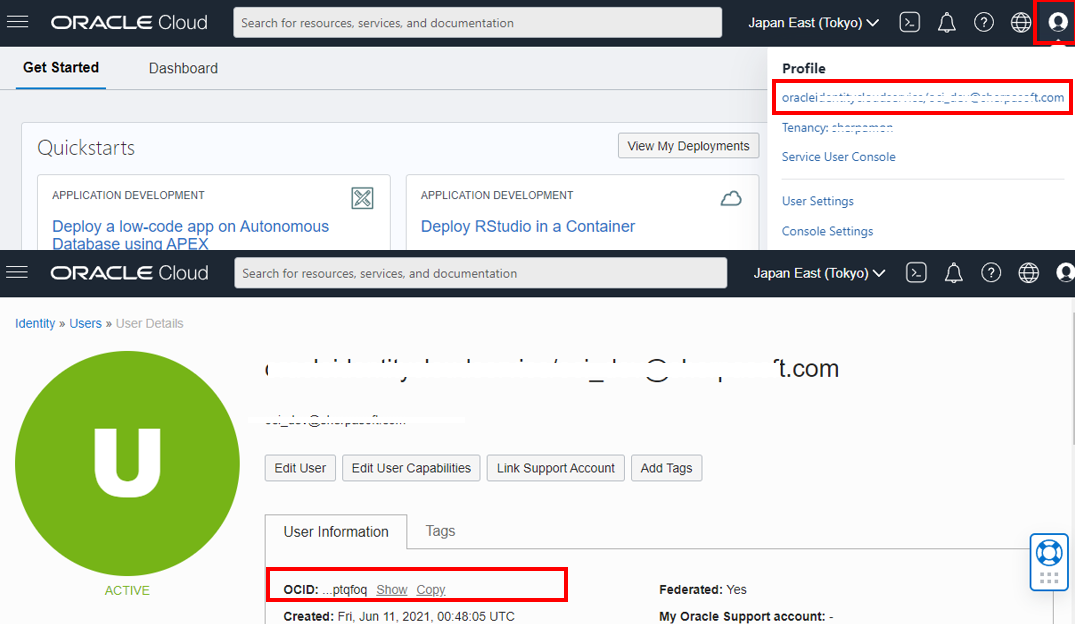Screen dimensions: 1075x624
Task: Go to Users breadcrumb
Action: tap(85, 324)
